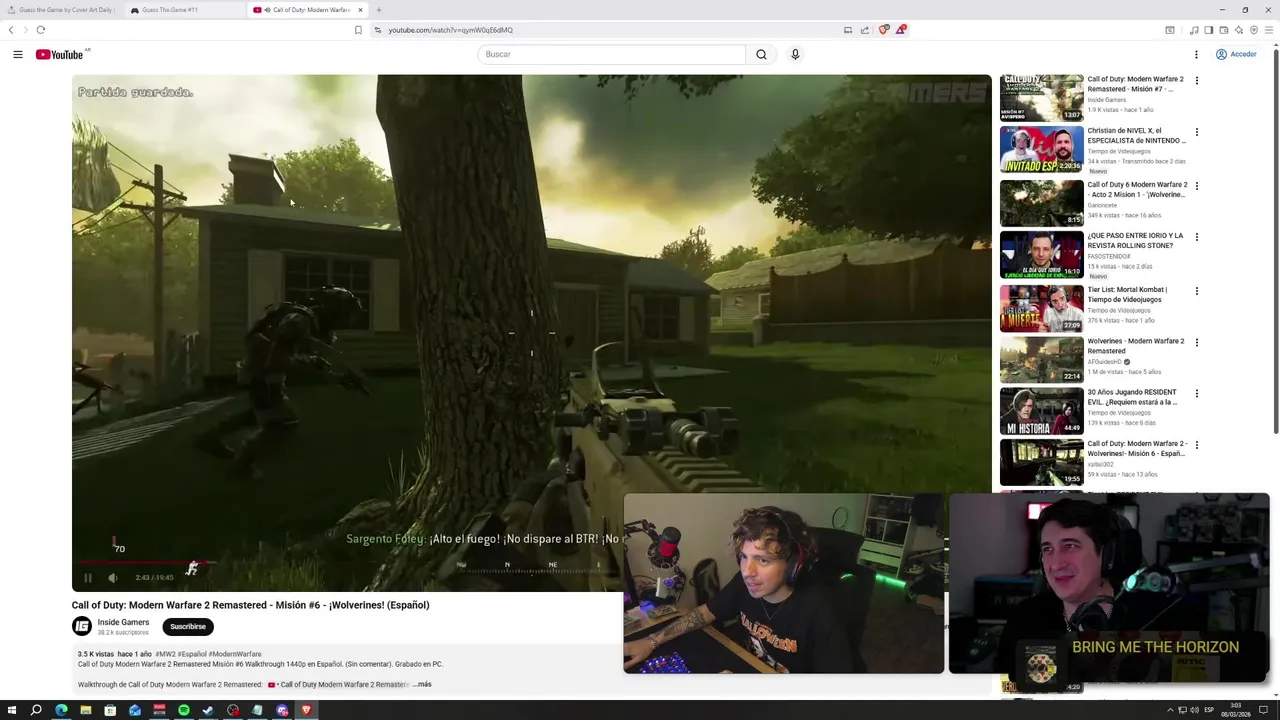
Task: Click the #MW2 hashtag link
Action: click(164, 654)
